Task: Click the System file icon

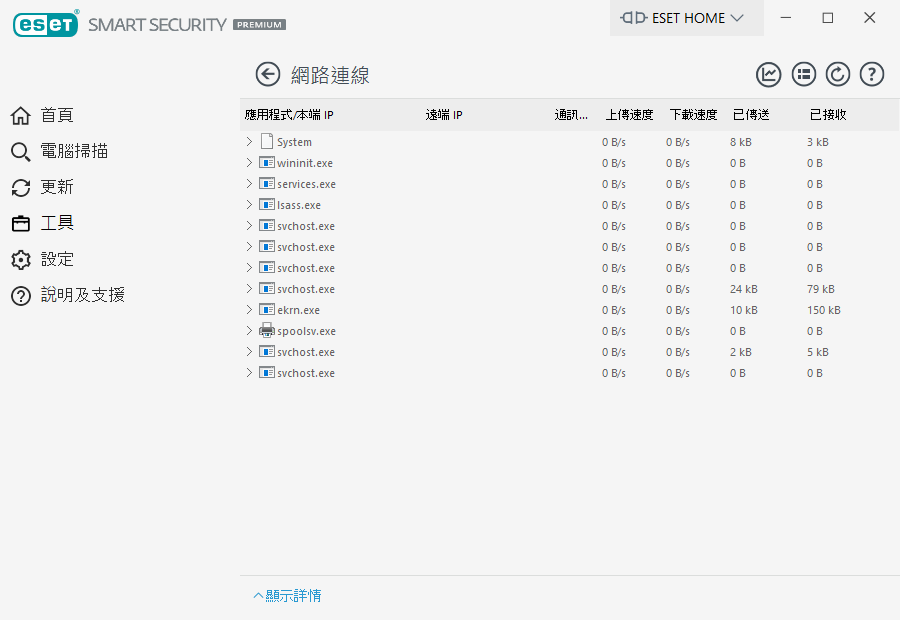Action: click(x=267, y=142)
